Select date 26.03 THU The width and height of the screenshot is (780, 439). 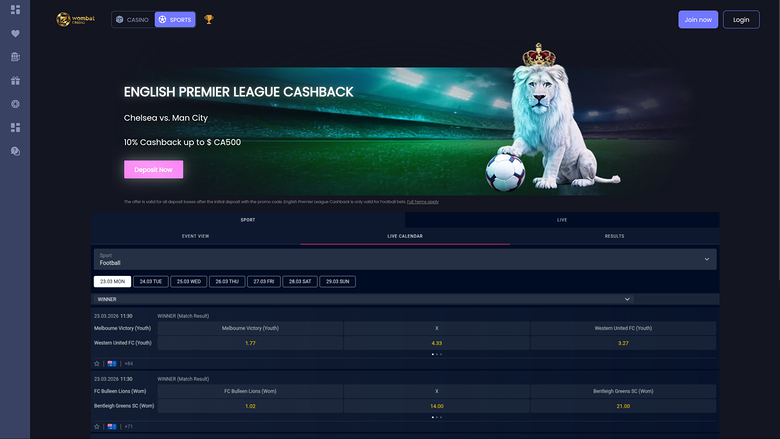(x=227, y=281)
